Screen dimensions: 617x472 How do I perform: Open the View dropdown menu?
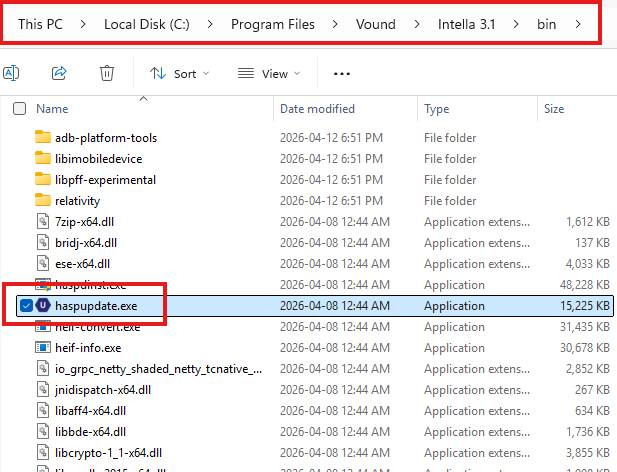click(x=268, y=73)
